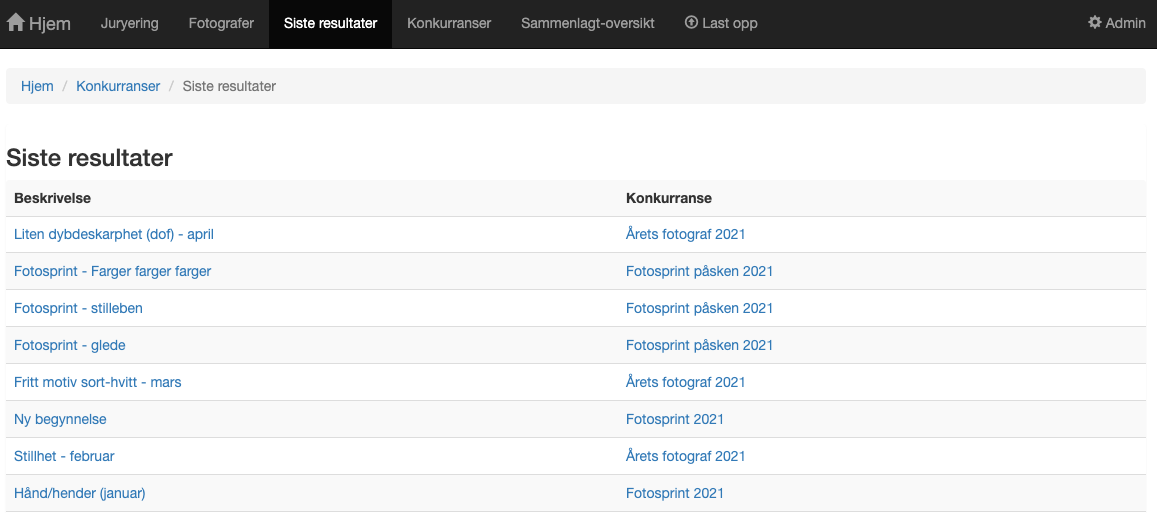Open the Hånd/hender (januar) result
This screenshot has height=513, width=1157.
pos(80,493)
